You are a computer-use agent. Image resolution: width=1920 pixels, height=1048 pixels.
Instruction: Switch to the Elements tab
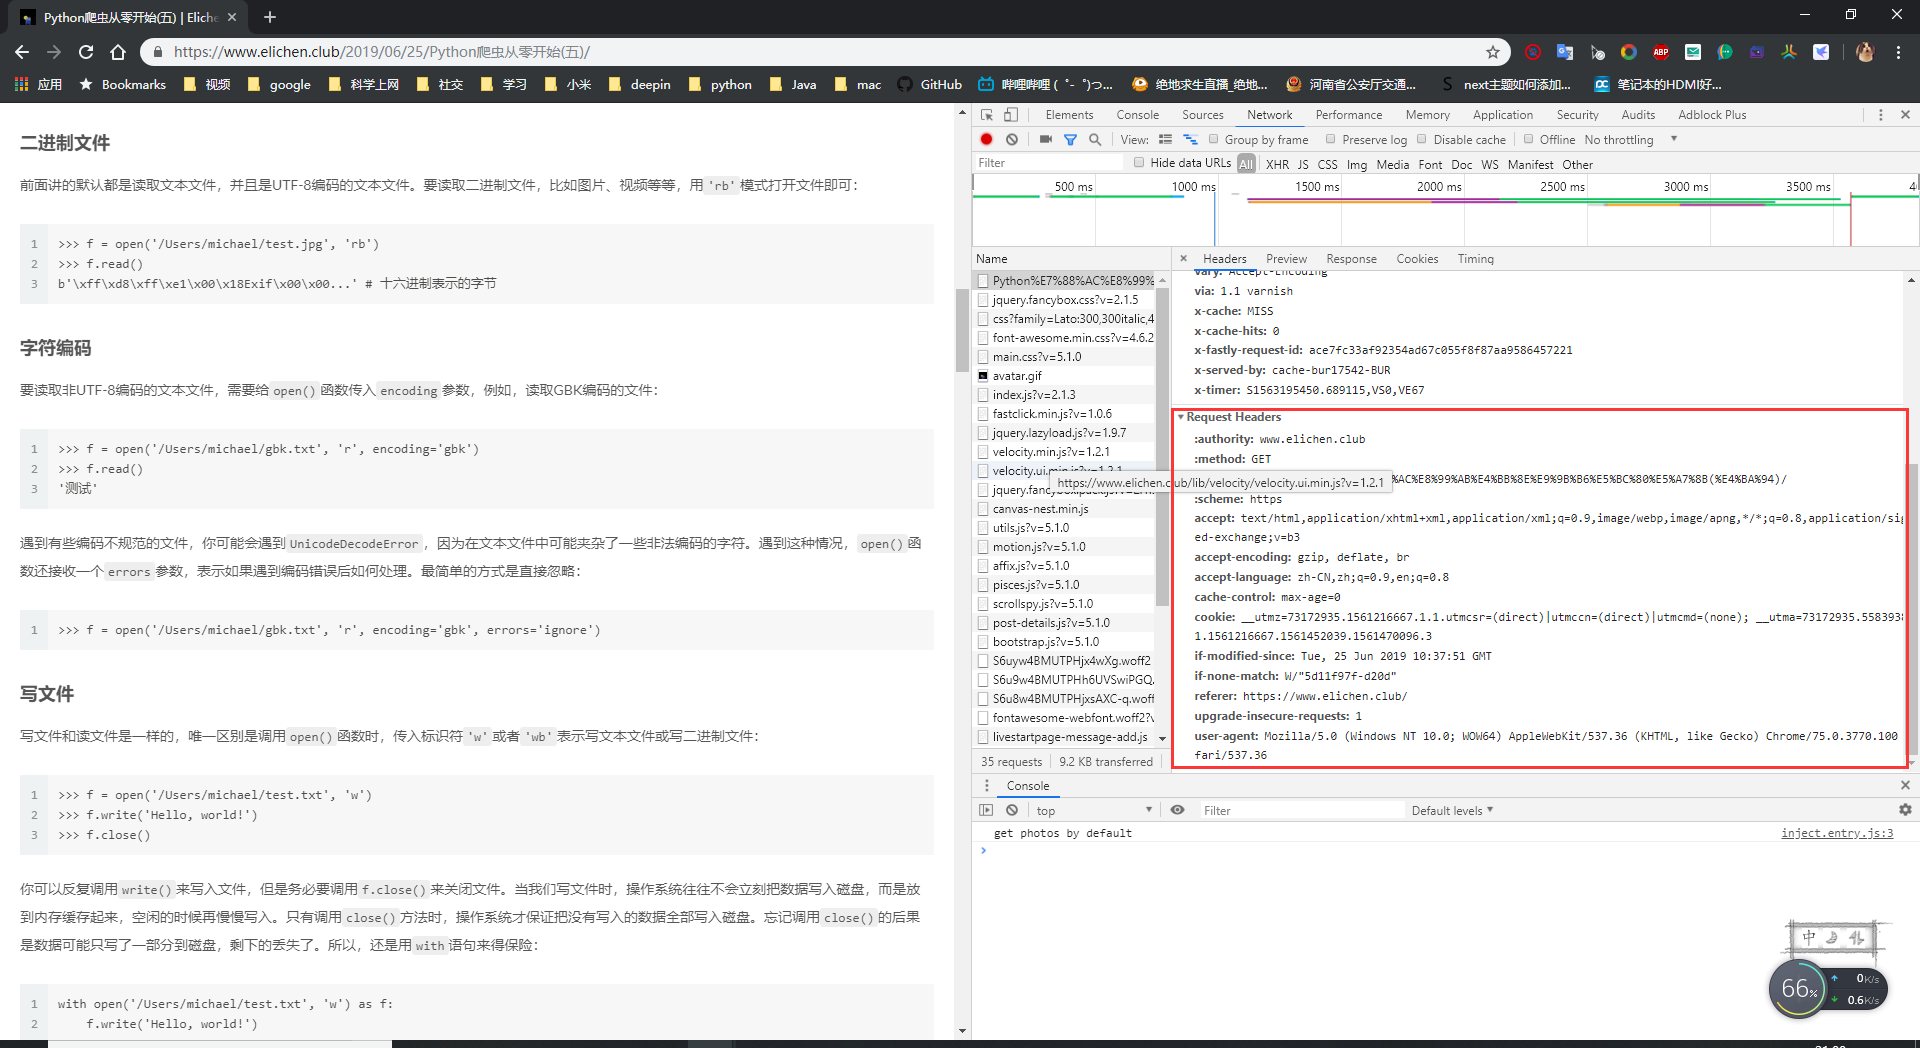1069,115
